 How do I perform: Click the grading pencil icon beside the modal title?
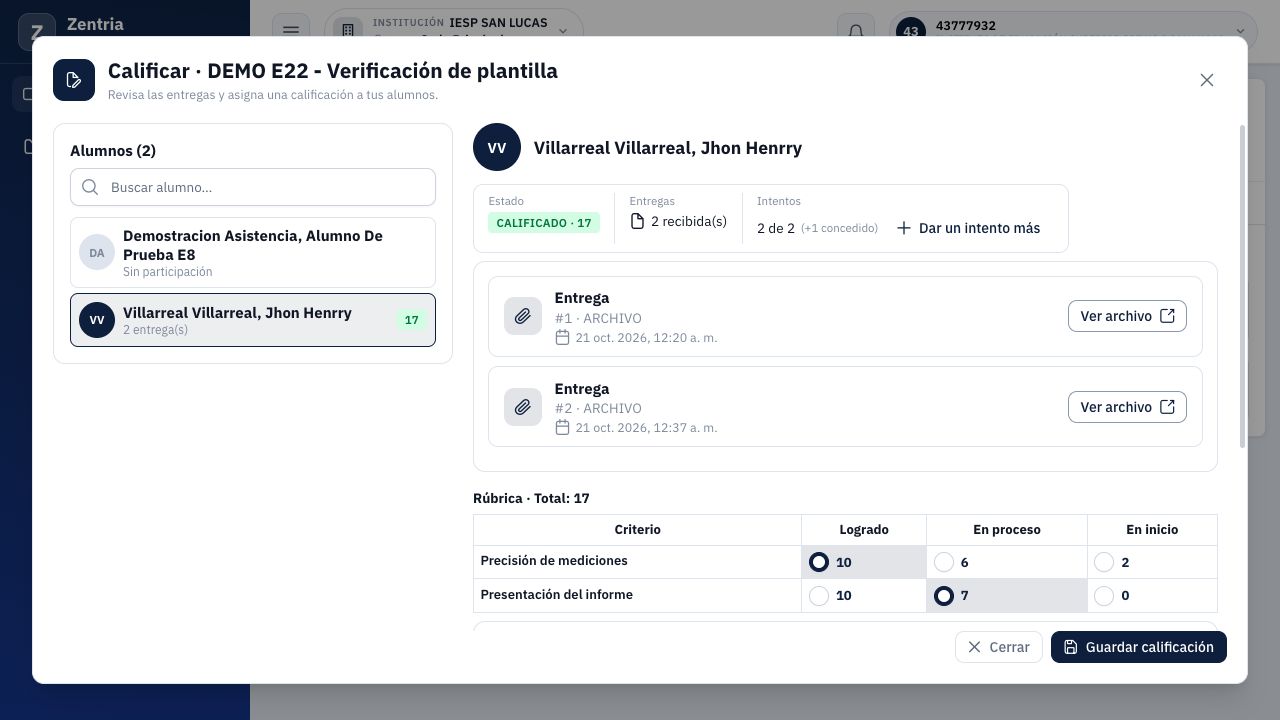[x=74, y=81]
